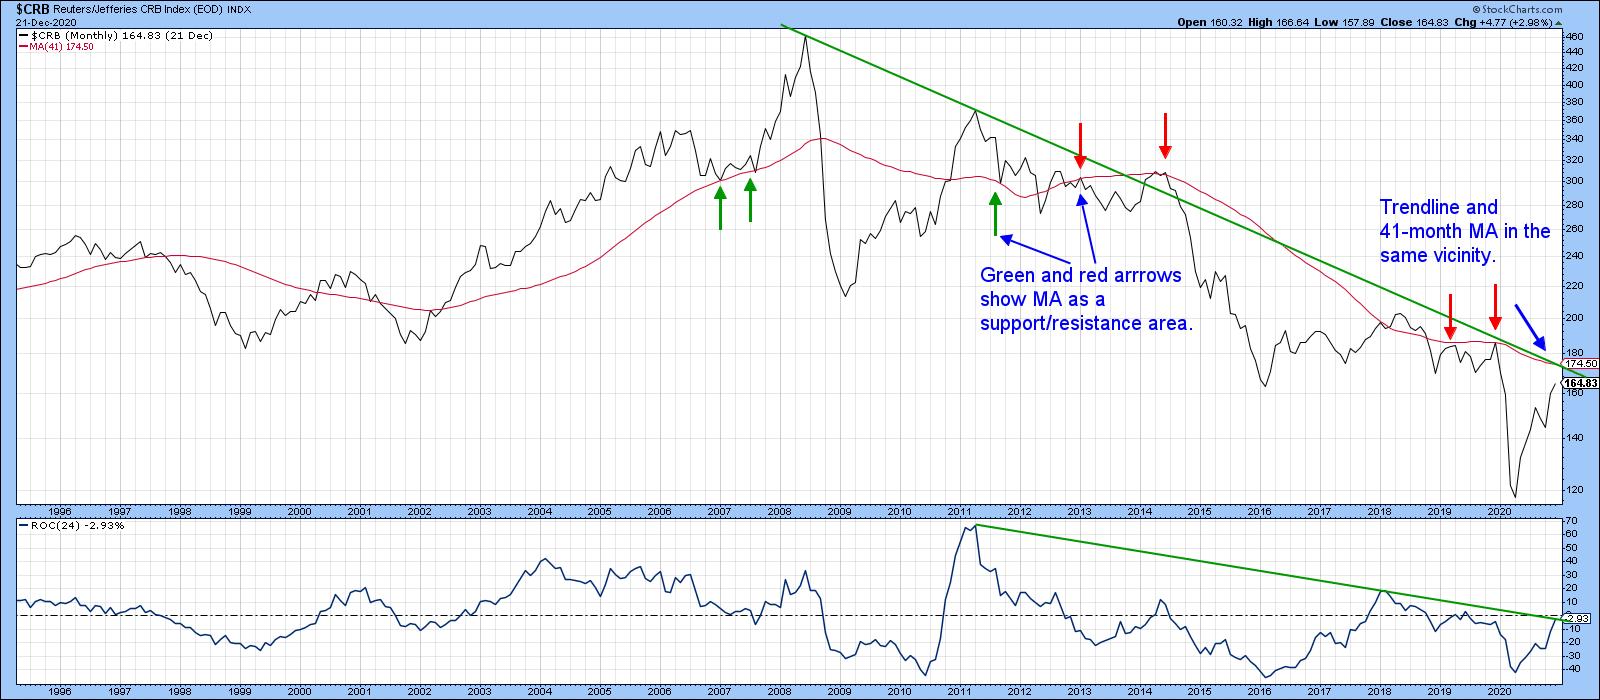Click 2012 on the price panel time axis
Viewport: 1600px width, 700px height.
[x=1020, y=511]
